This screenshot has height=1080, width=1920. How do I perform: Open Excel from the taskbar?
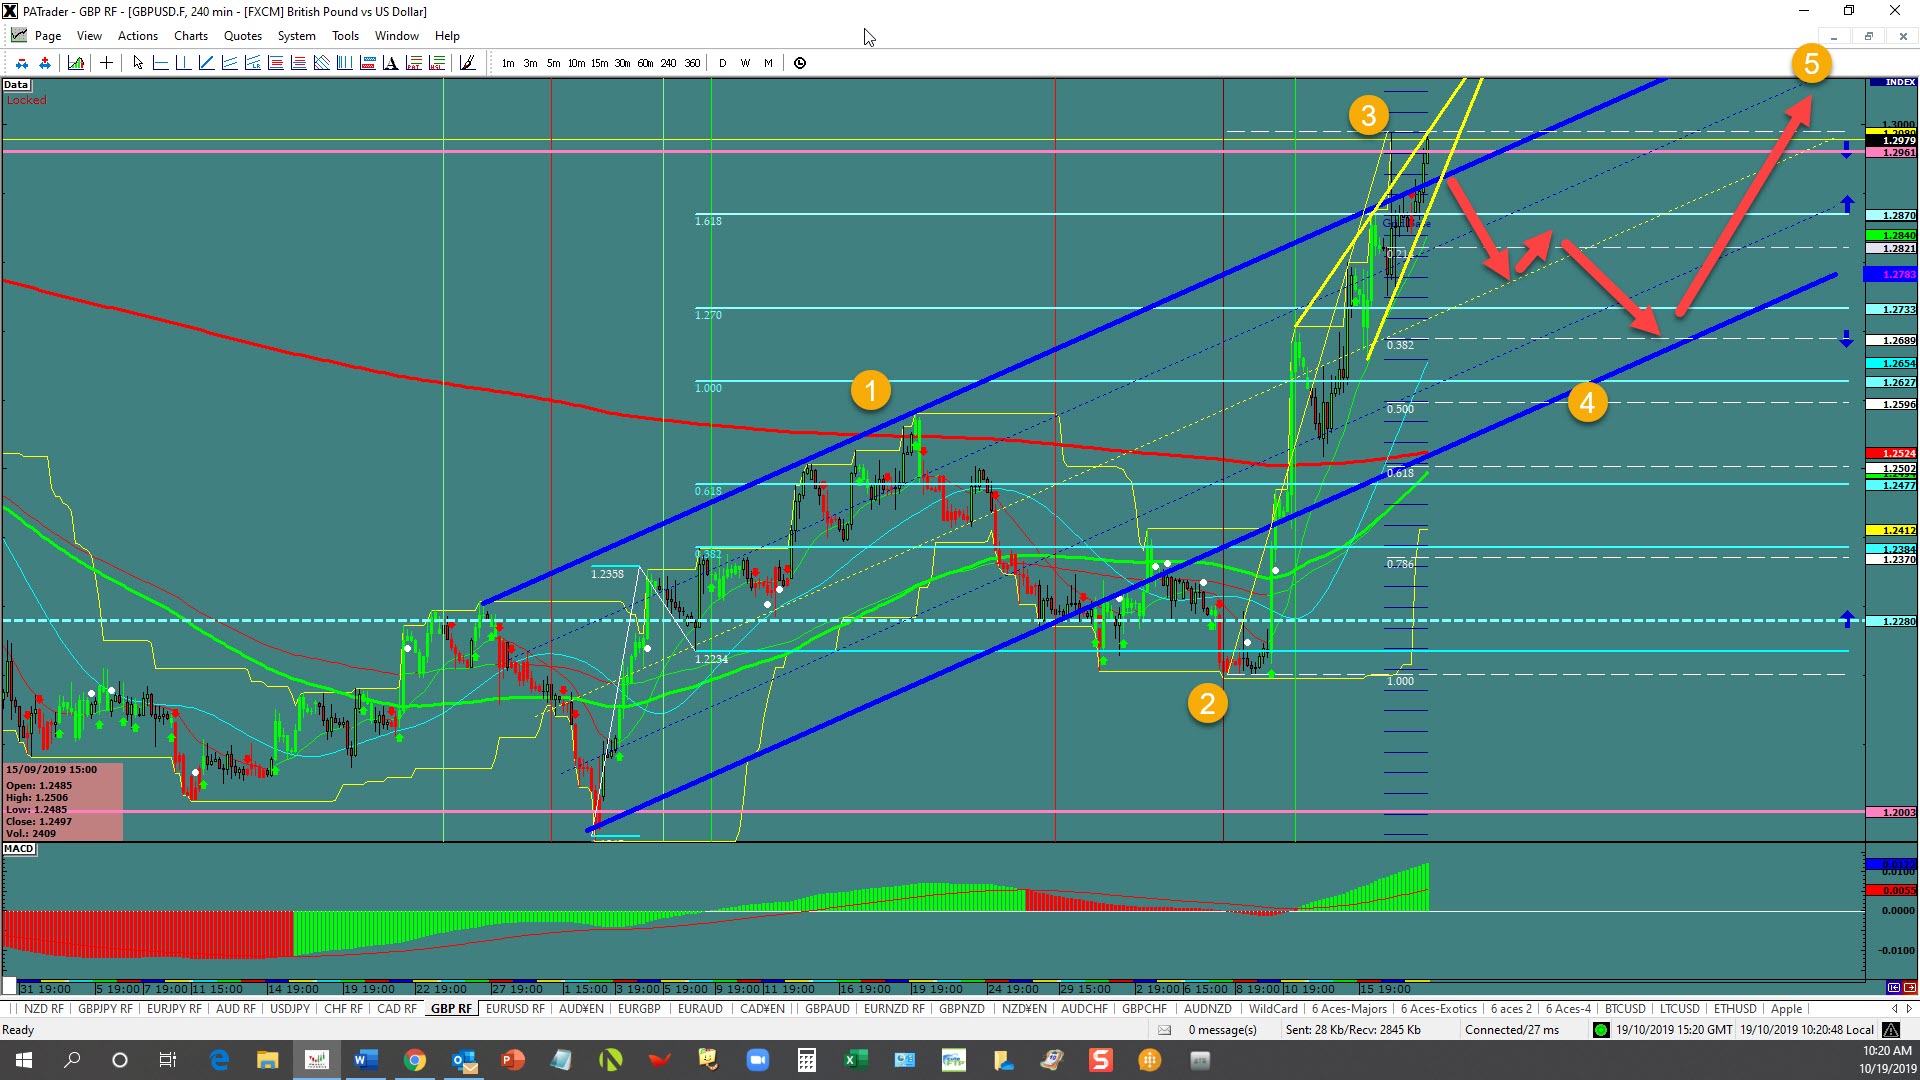point(855,1060)
